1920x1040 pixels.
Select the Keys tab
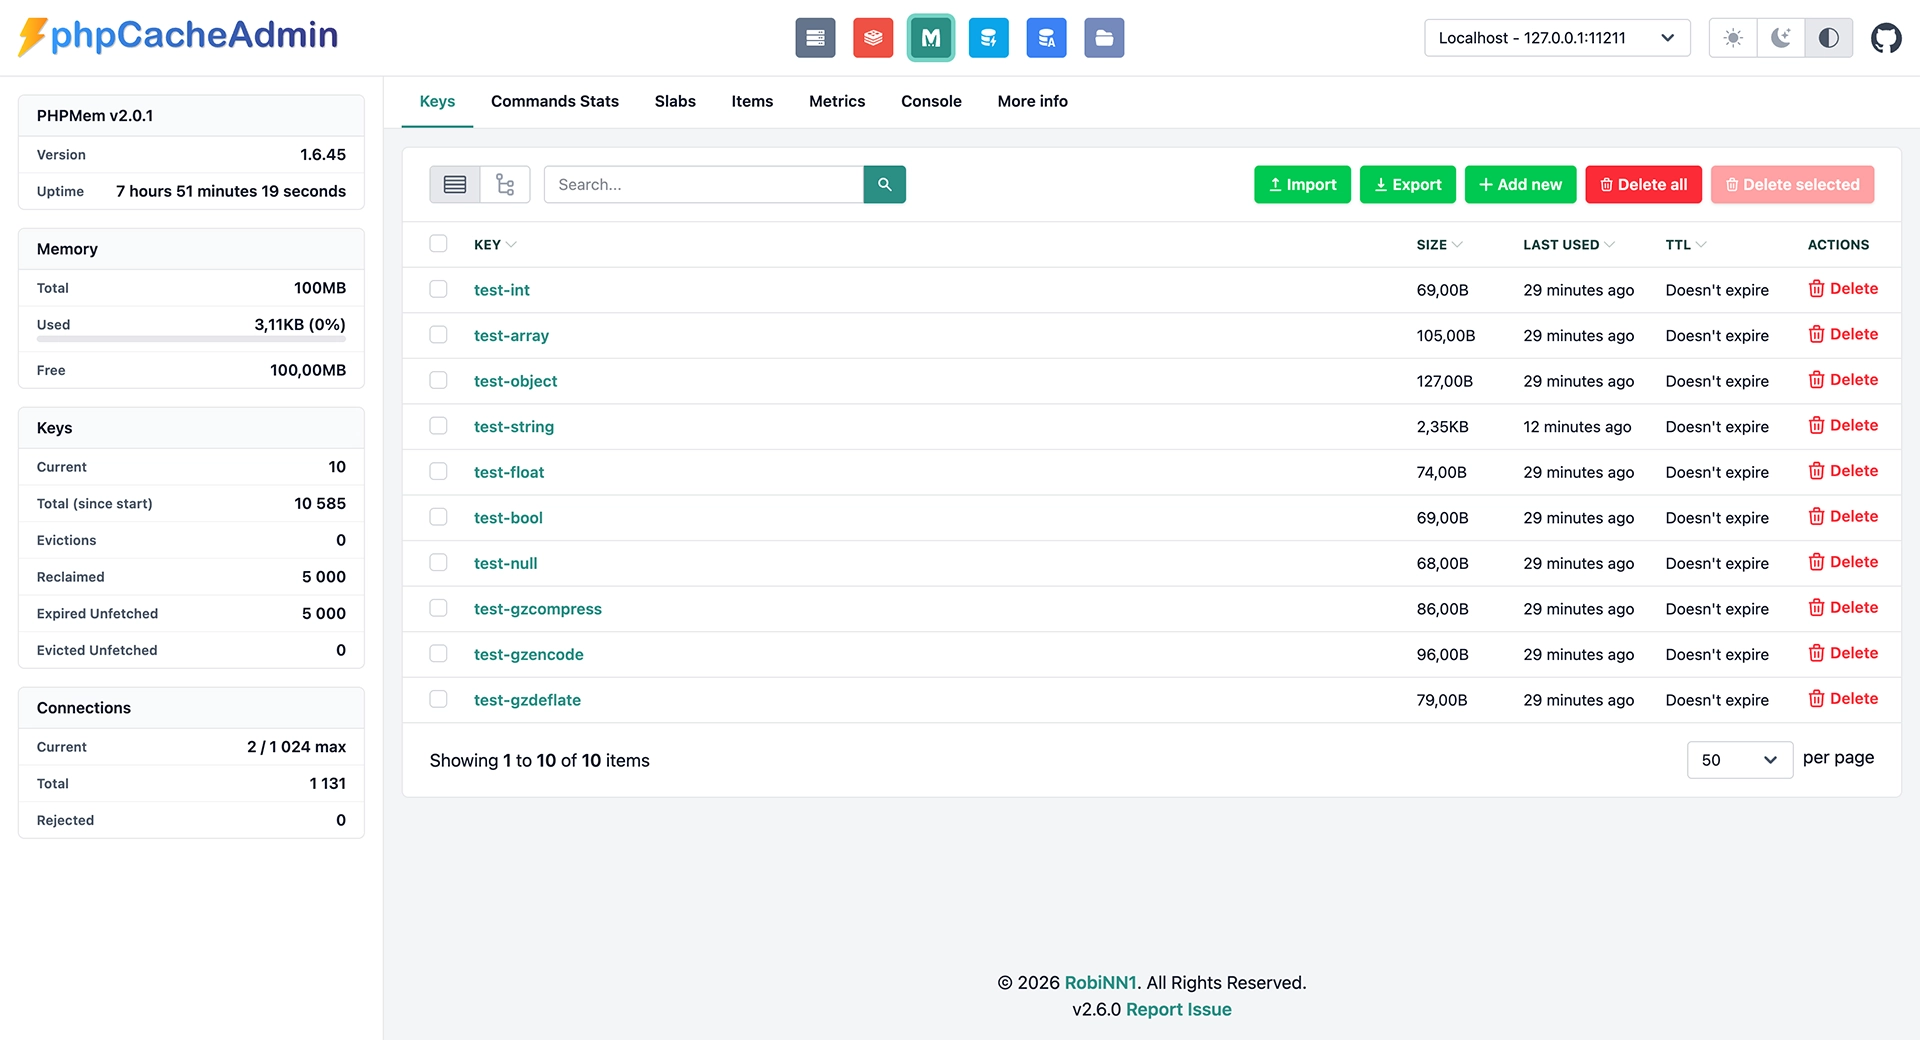(x=437, y=101)
